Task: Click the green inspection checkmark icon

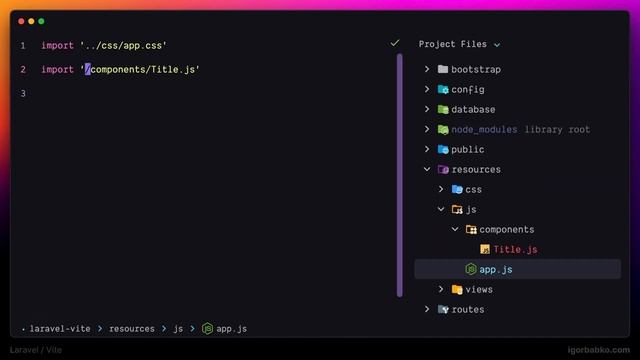Action: 395,43
